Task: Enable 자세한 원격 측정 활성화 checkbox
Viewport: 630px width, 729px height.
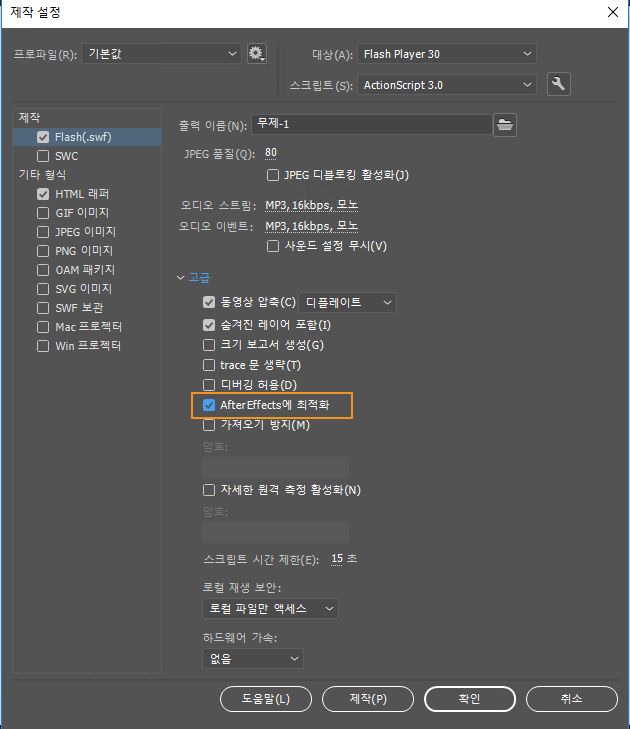Action: click(209, 490)
